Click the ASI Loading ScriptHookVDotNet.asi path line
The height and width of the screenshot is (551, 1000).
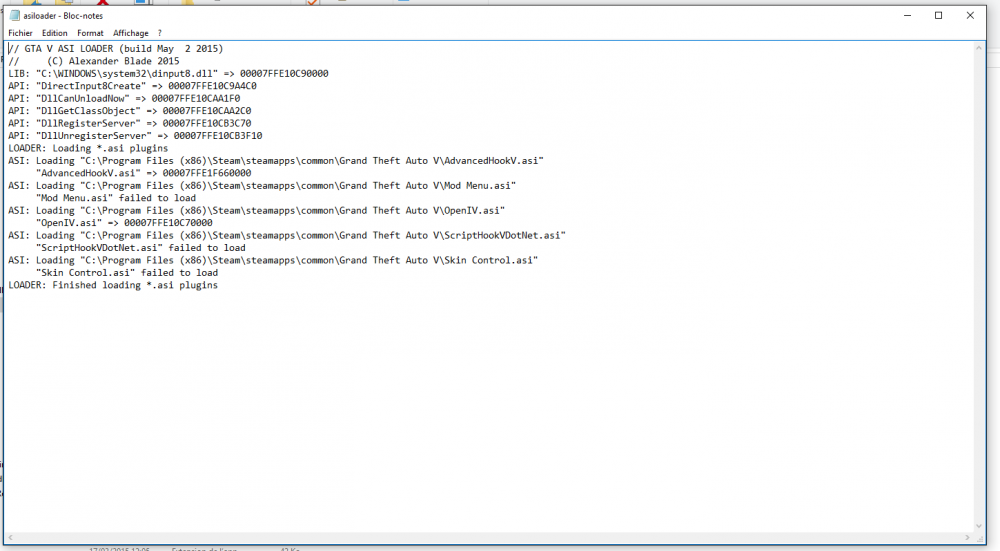pyautogui.click(x=287, y=235)
